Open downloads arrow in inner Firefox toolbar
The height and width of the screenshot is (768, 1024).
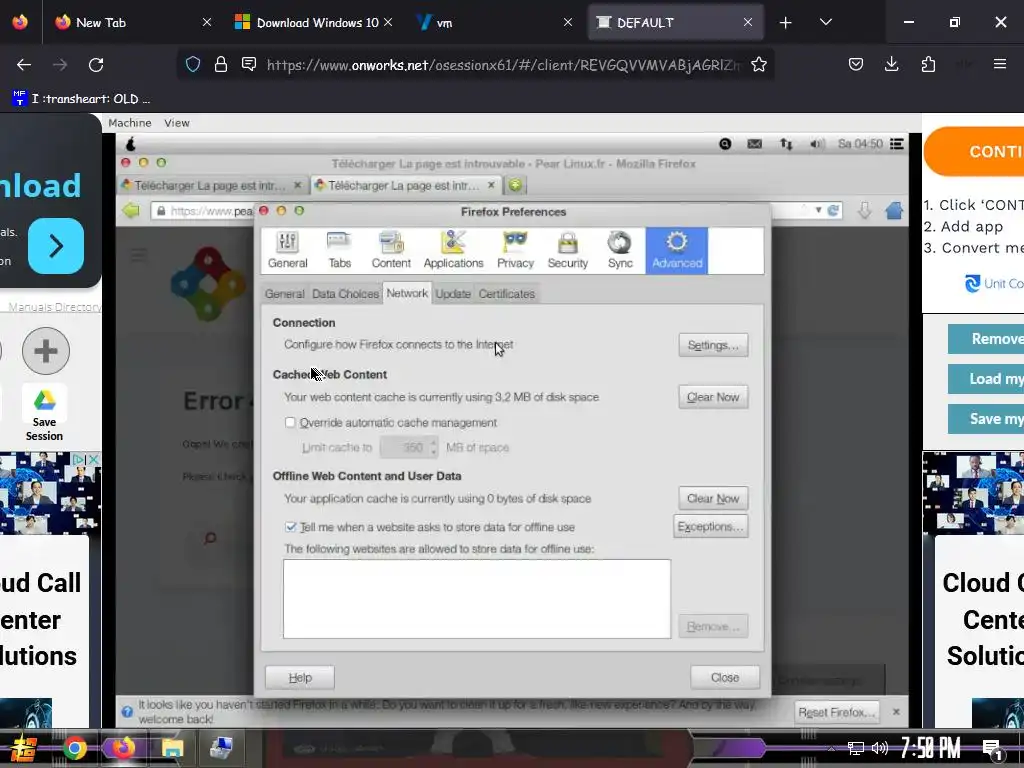point(864,210)
